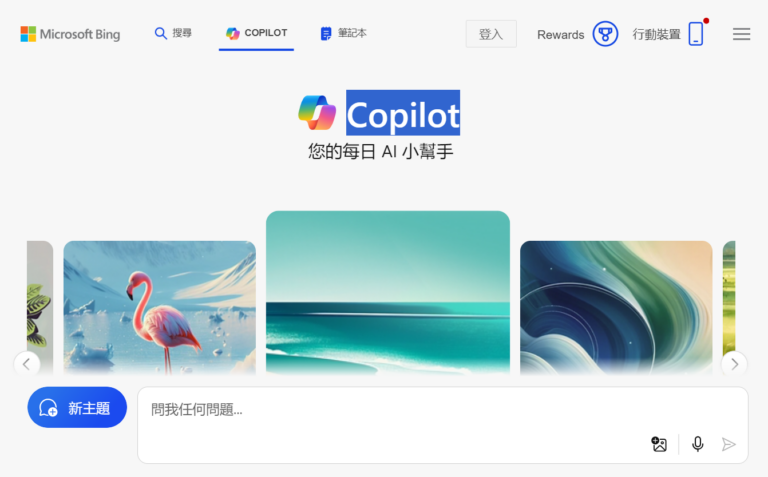Open the 筆記本 notebook tab

click(x=343, y=33)
